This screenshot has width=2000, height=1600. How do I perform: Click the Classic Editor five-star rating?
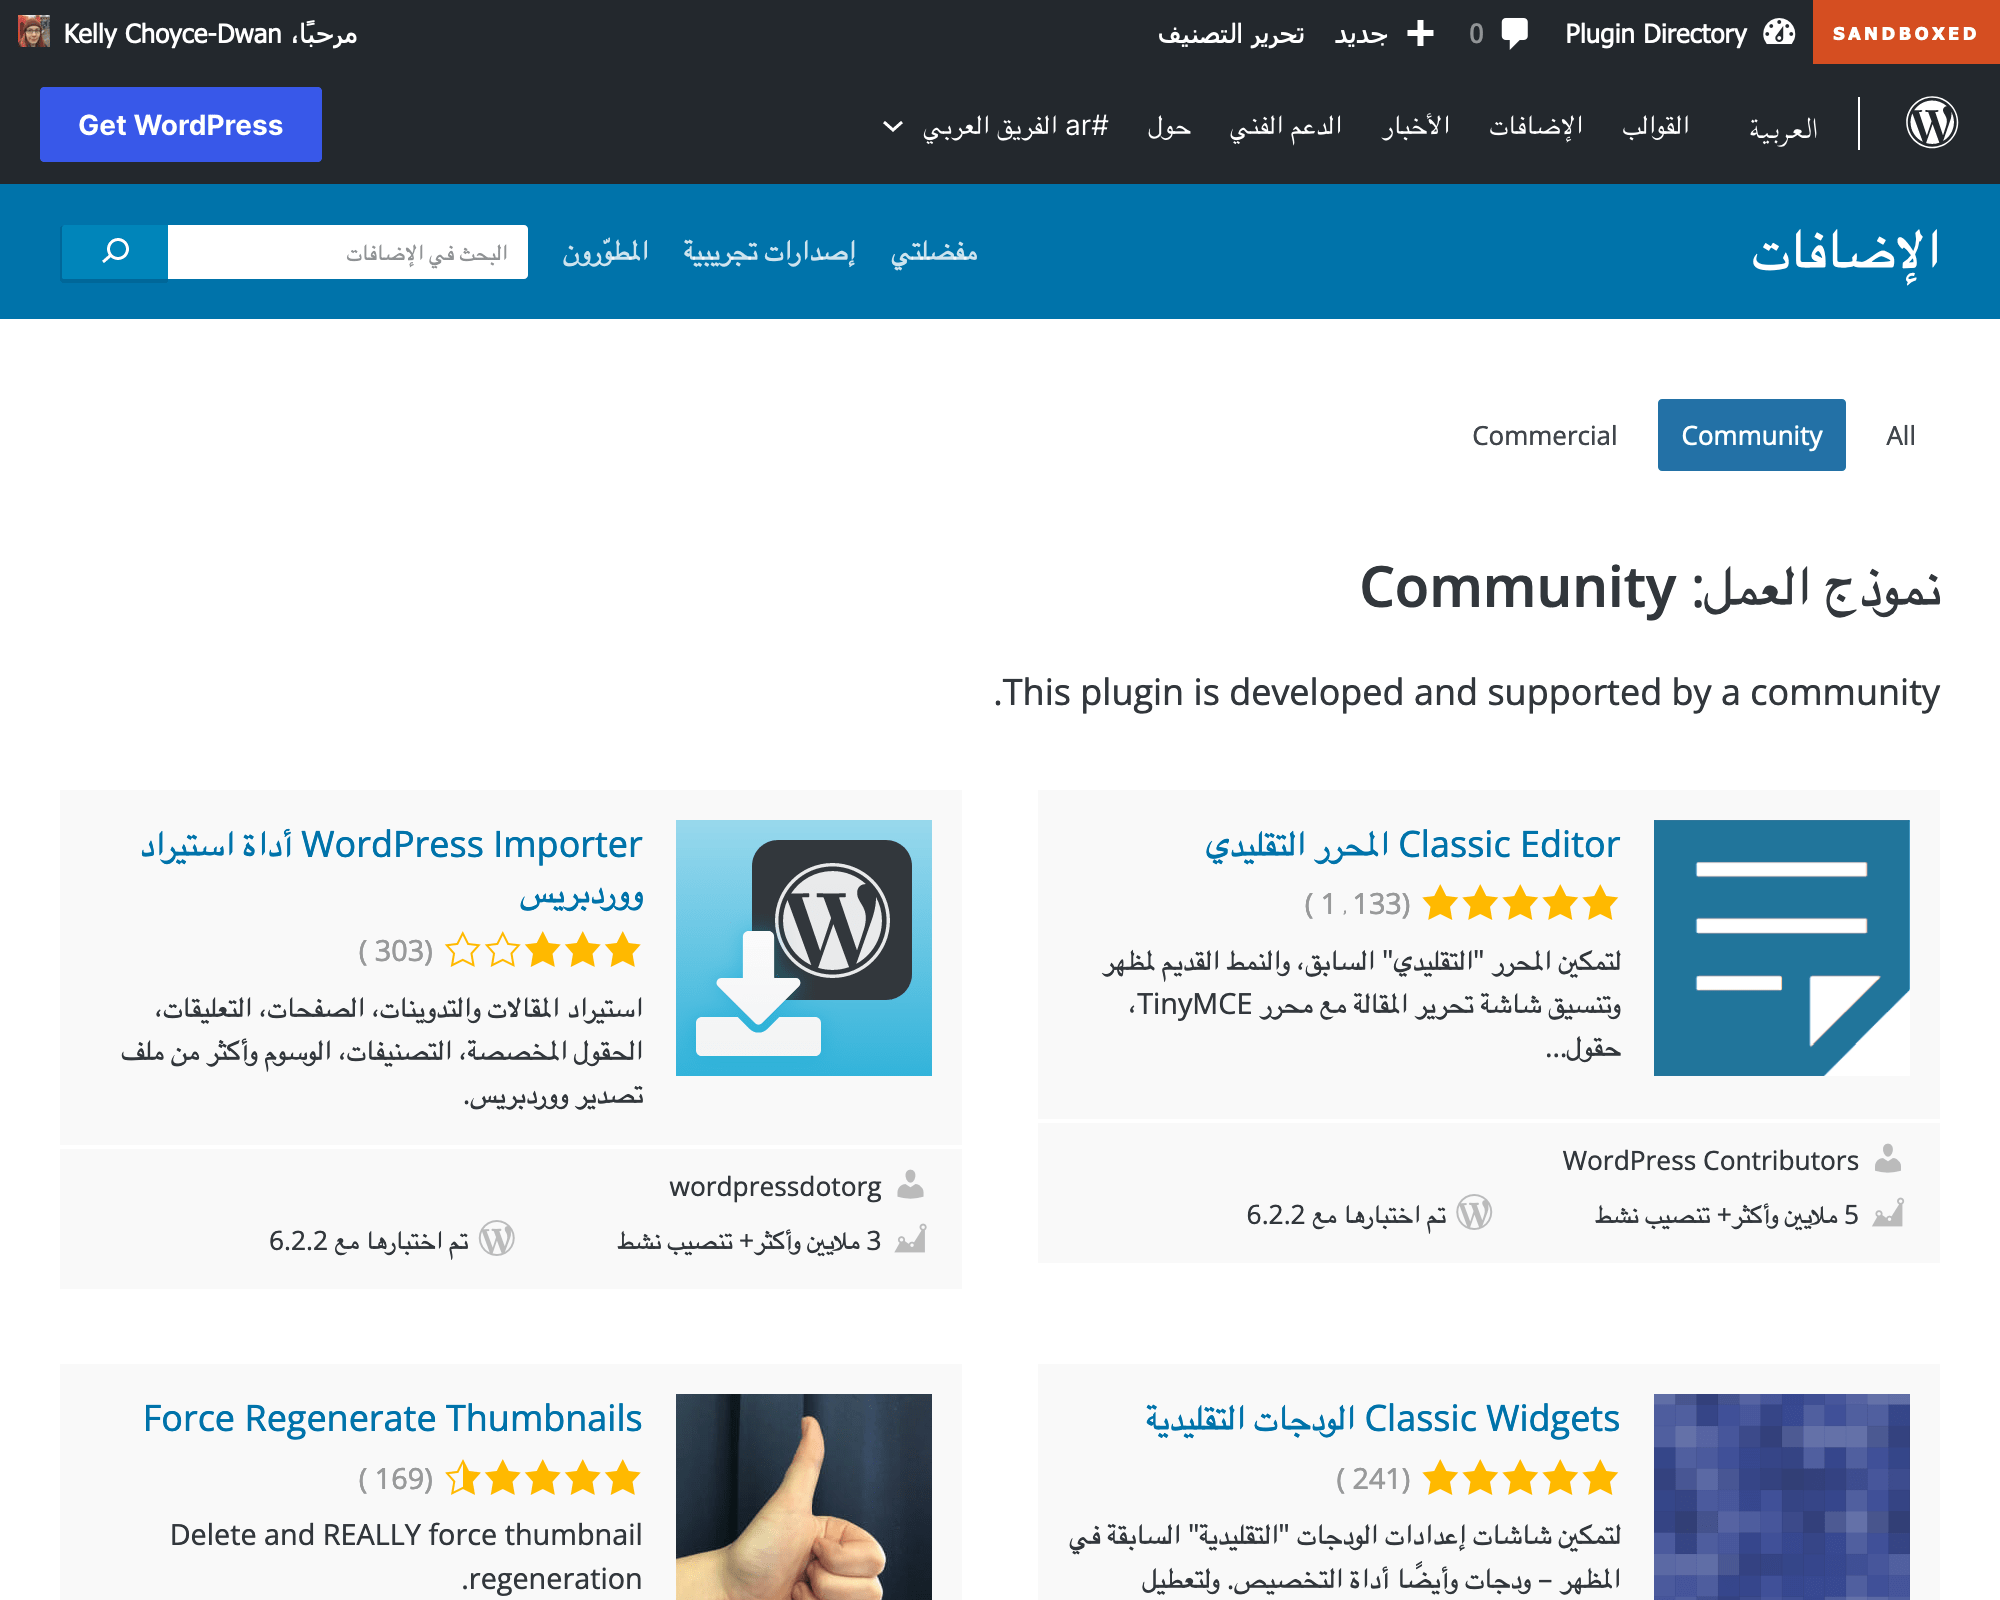[1519, 903]
